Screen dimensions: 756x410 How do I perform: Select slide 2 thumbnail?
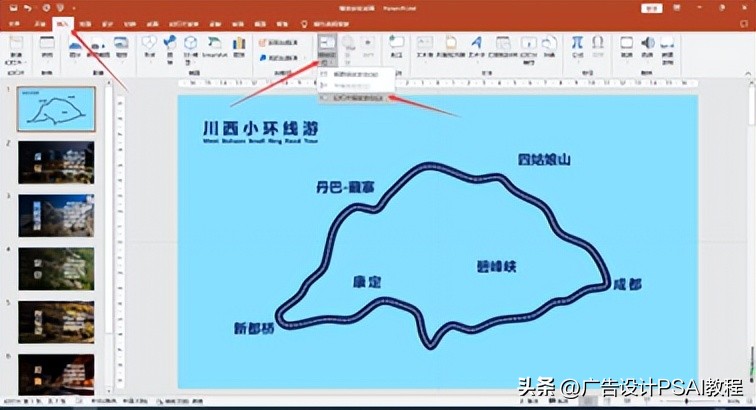tap(56, 163)
